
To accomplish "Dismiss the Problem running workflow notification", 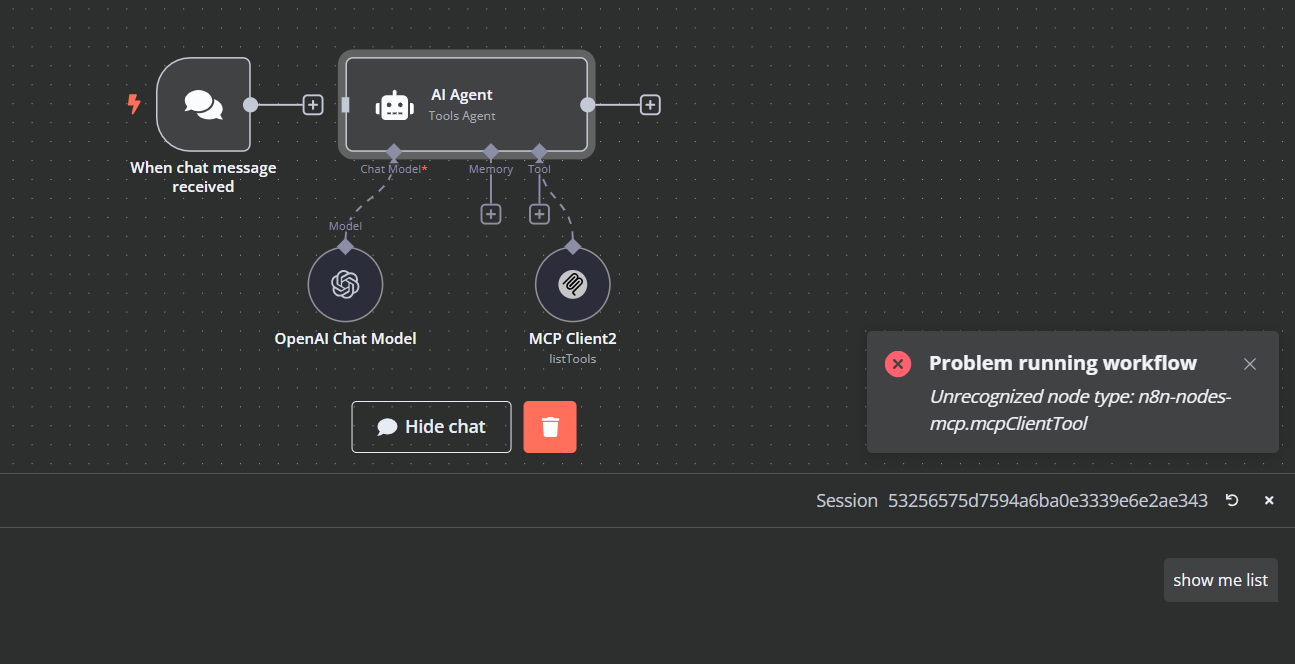I will pyautogui.click(x=1249, y=364).
